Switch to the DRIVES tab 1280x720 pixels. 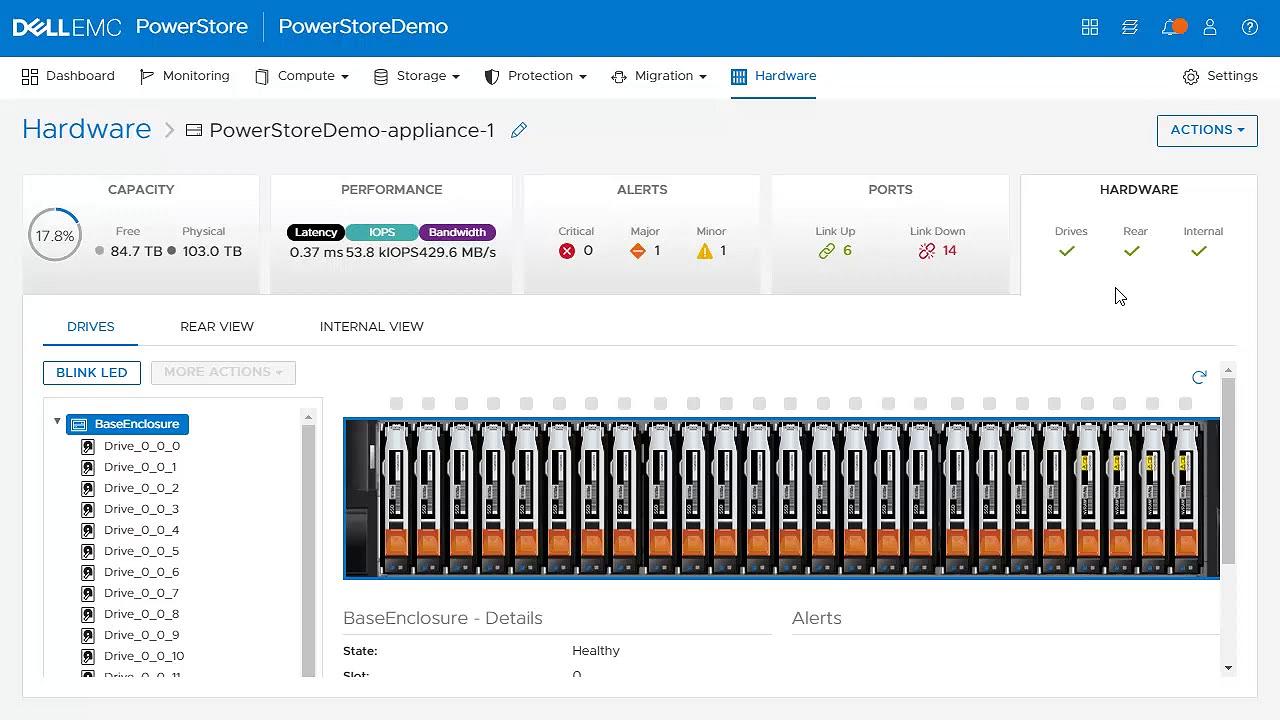pyautogui.click(x=91, y=327)
